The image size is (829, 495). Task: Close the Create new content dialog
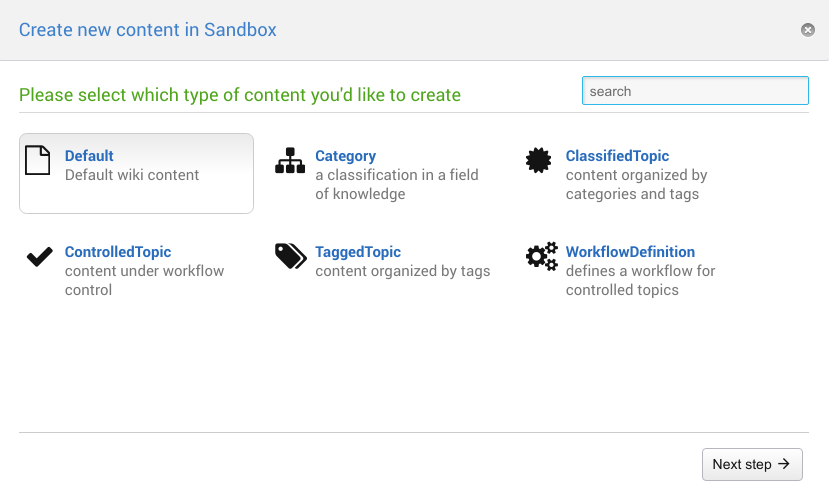click(808, 30)
